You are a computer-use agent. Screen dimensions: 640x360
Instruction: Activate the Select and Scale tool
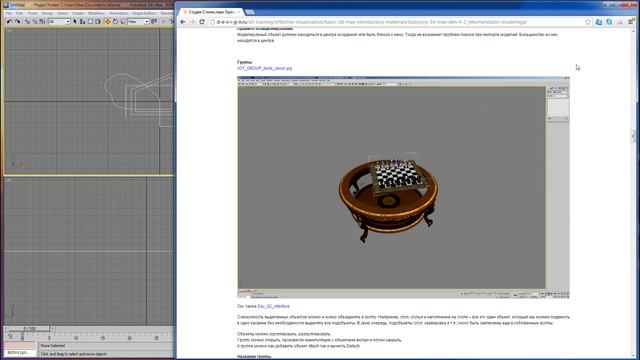[x=123, y=22]
